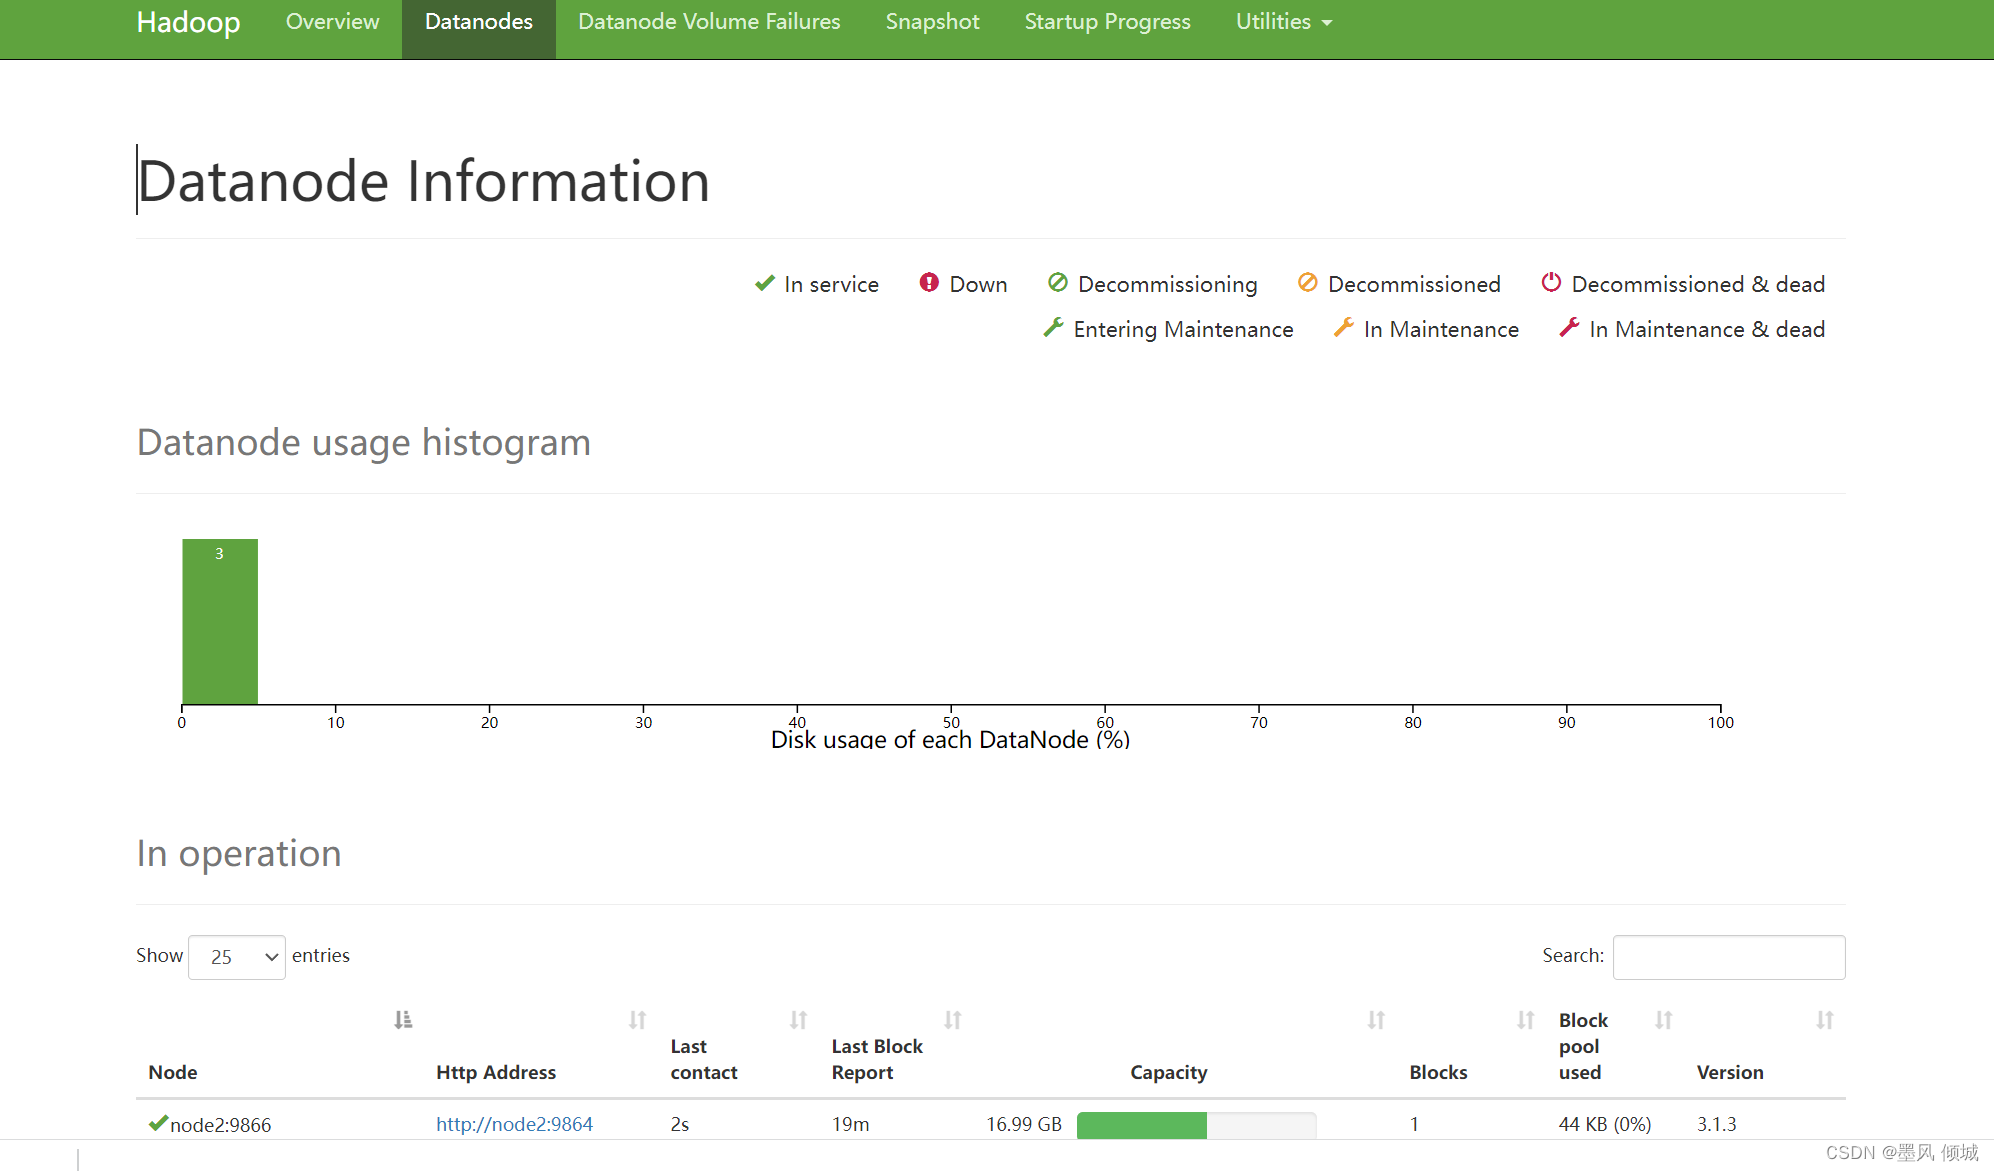Click the '2s' last contact cell
1994x1171 pixels.
tap(680, 1124)
